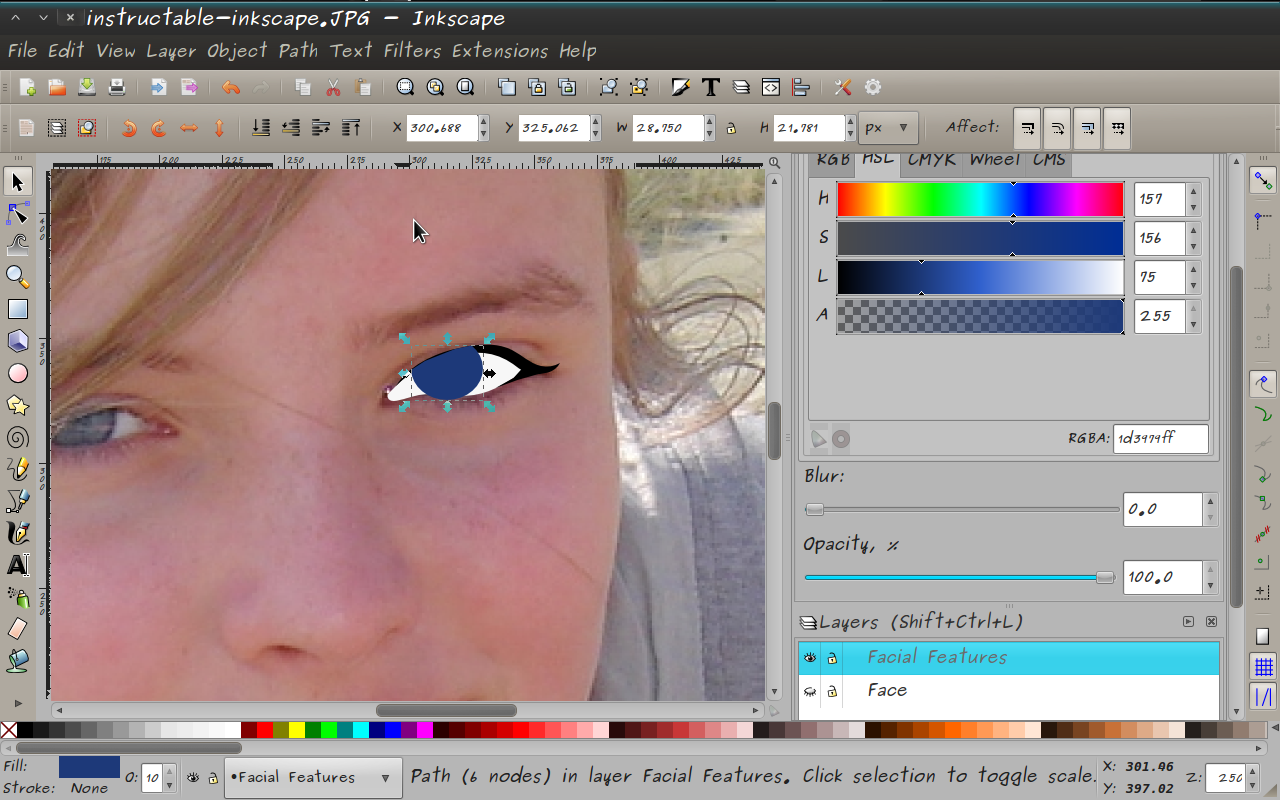The width and height of the screenshot is (1280, 800).
Task: Open the units dropdown showing px
Action: click(x=889, y=128)
